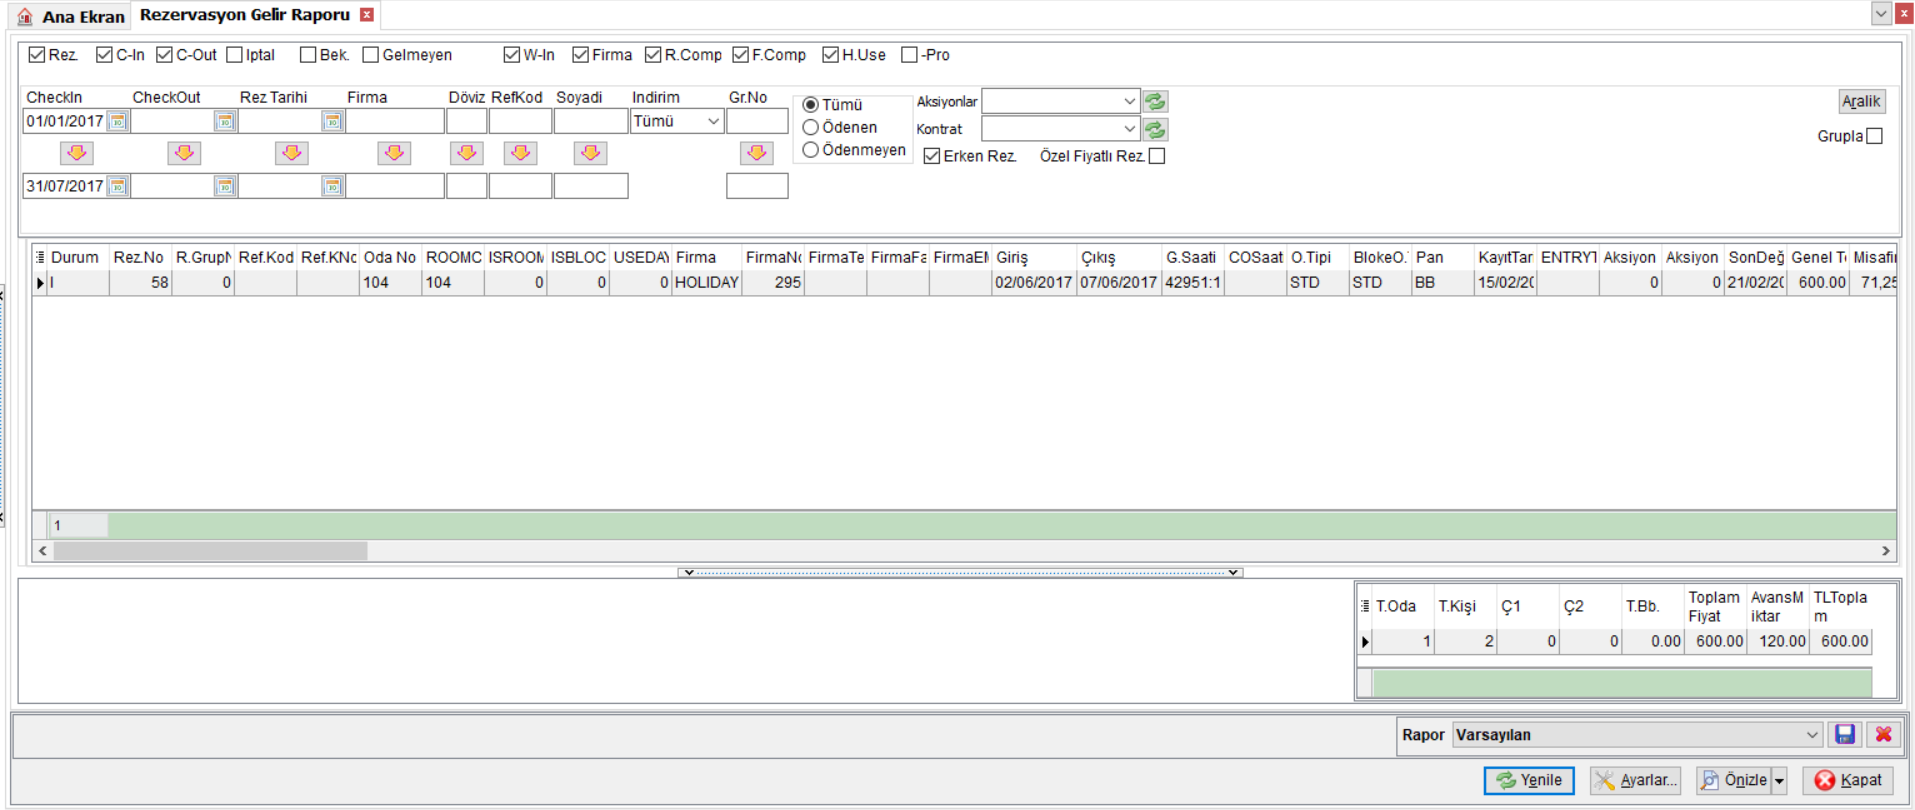The image size is (1915, 810).
Task: Toggle the H.Use checkbox
Action: 830,55
